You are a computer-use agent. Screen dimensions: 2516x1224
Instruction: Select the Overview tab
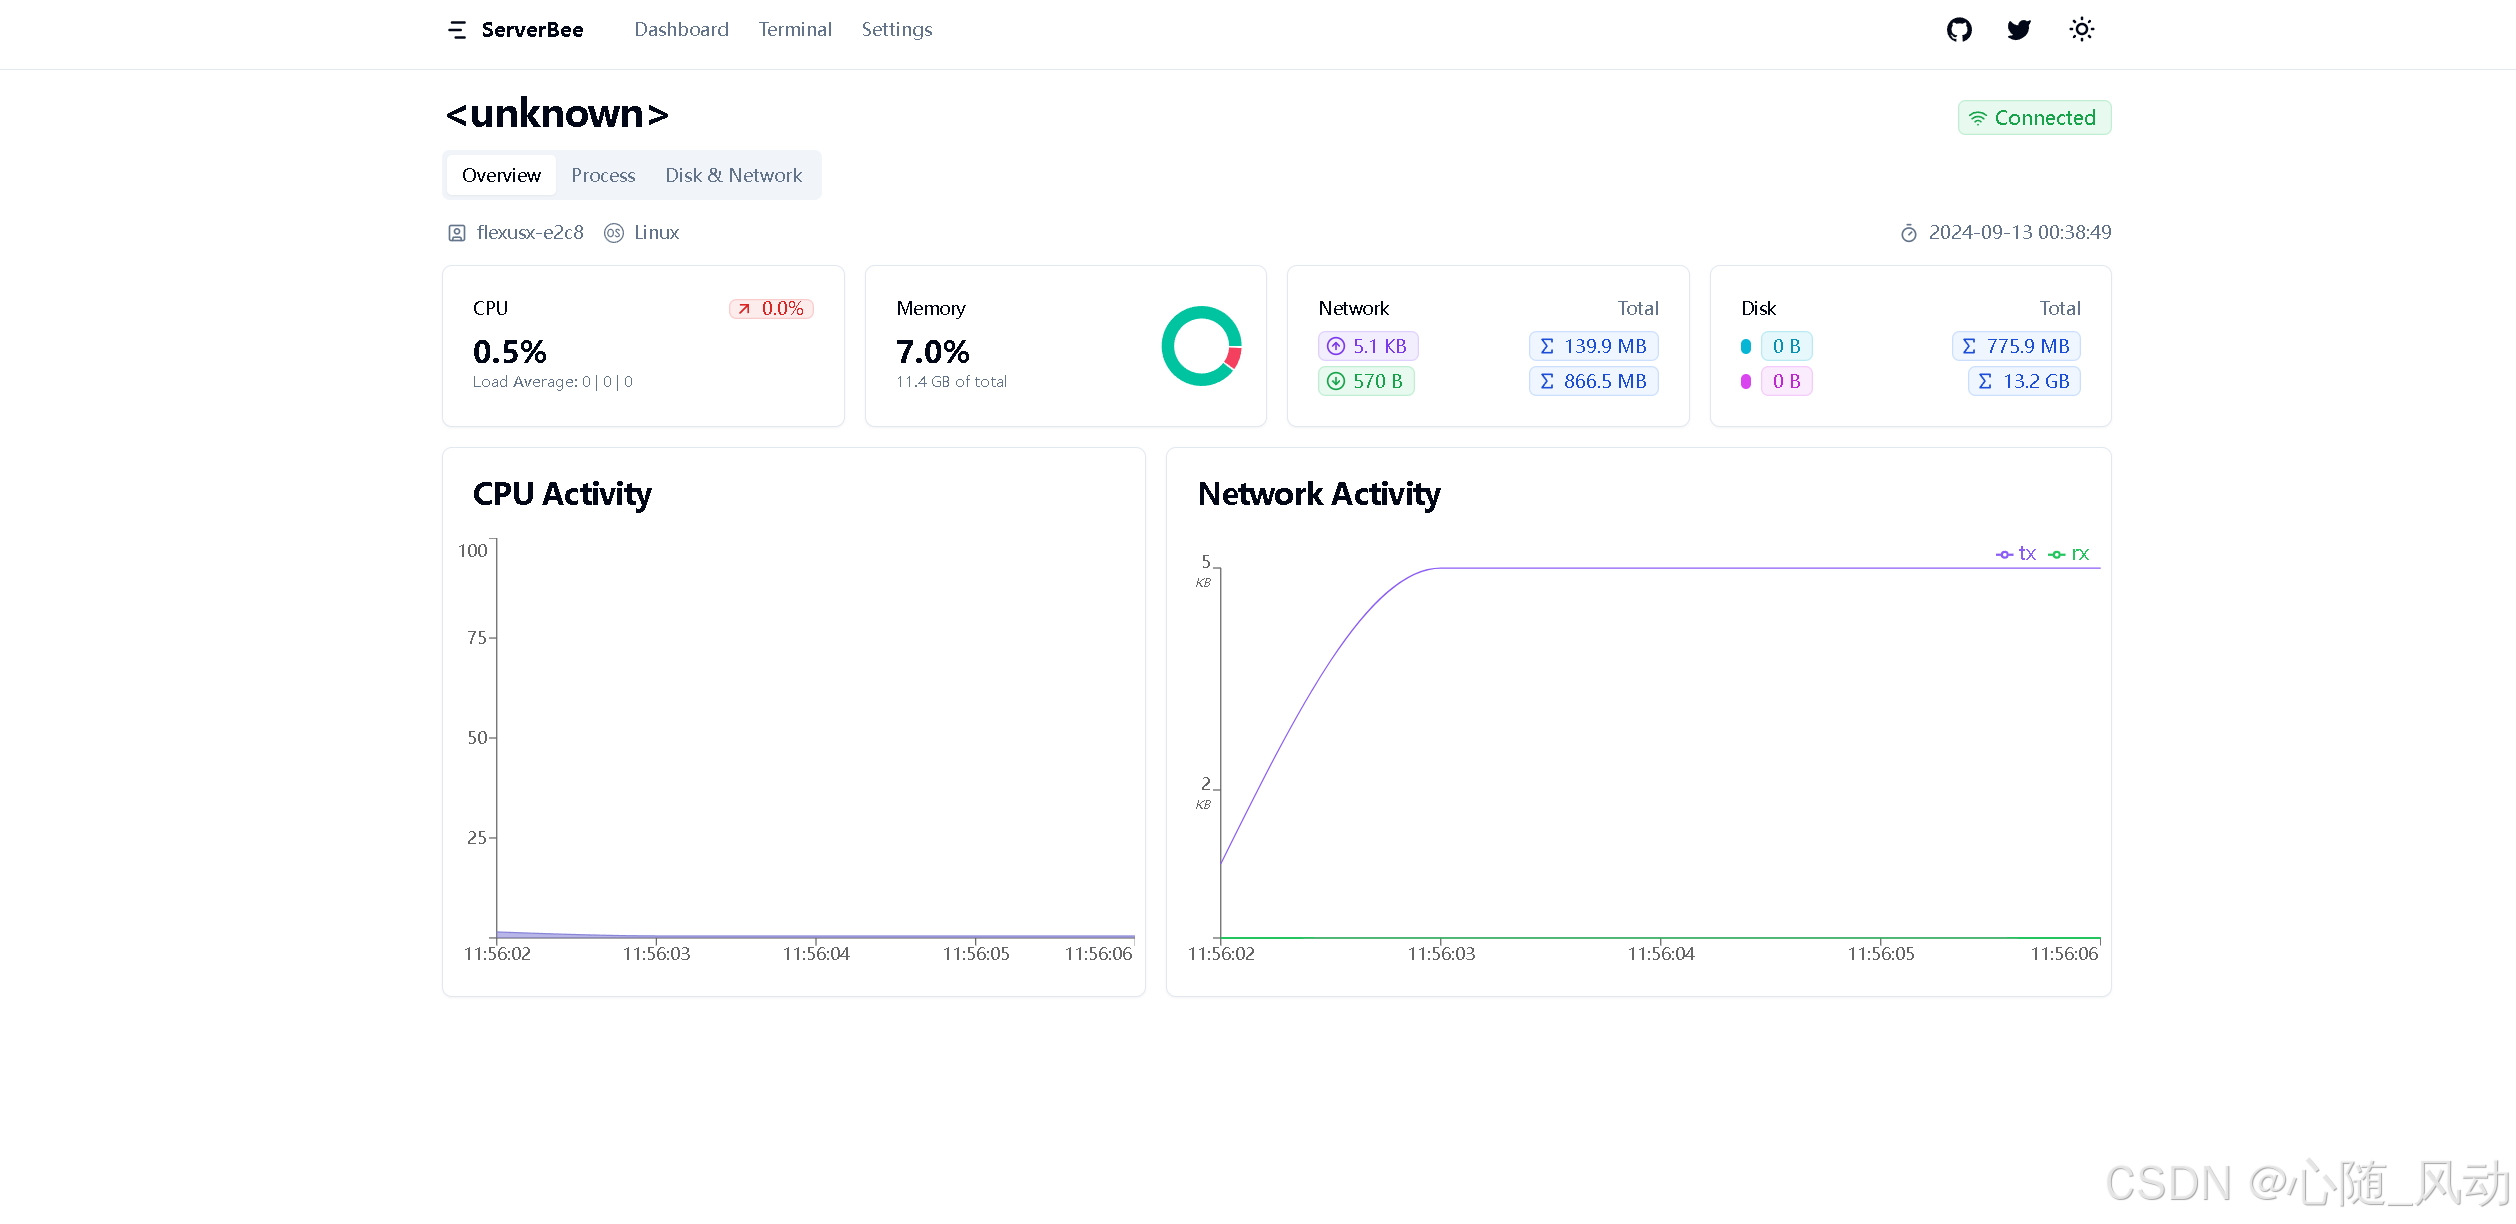click(x=501, y=175)
